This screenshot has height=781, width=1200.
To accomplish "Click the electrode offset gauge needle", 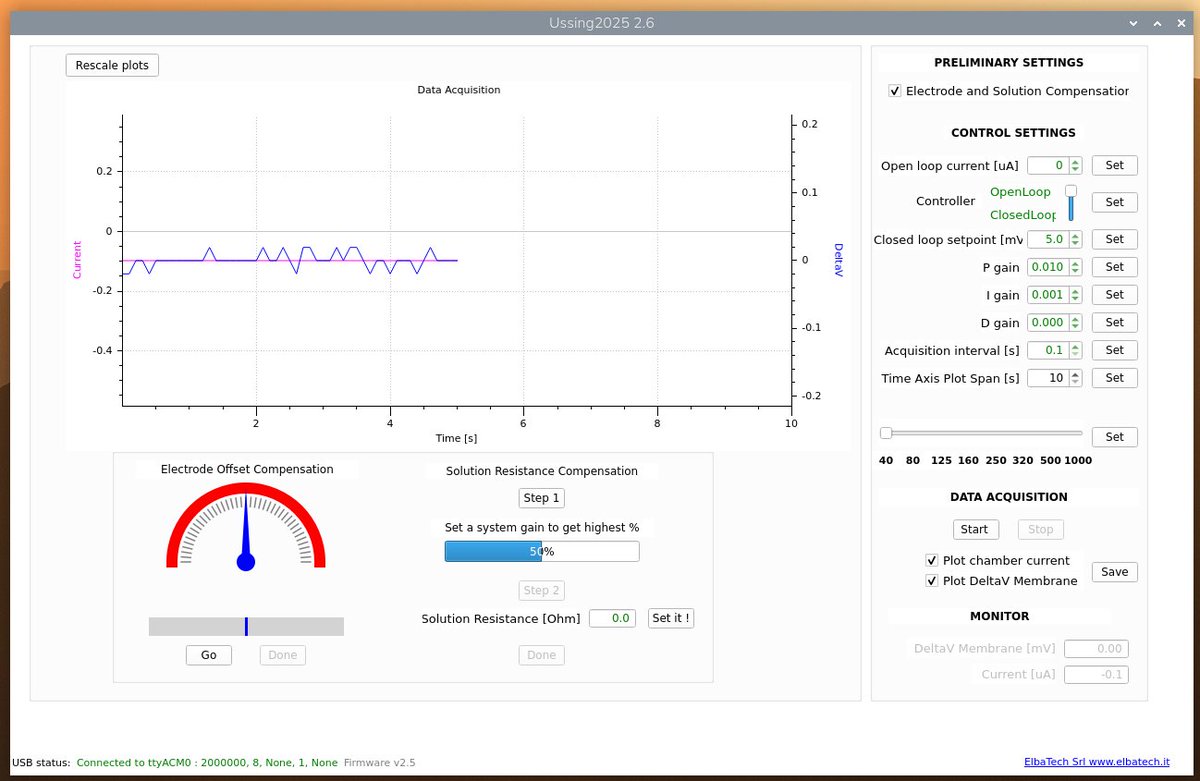I will [246, 532].
